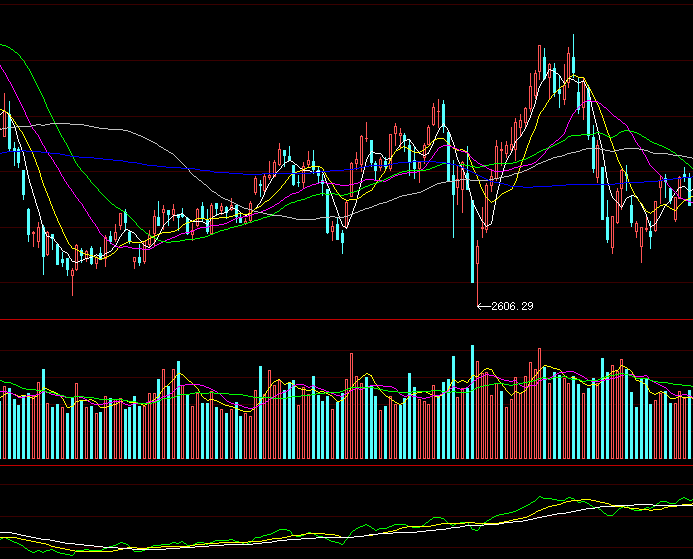This screenshot has height=559, width=693.
Task: Click the divider between price and volume panels
Action: pos(346,320)
